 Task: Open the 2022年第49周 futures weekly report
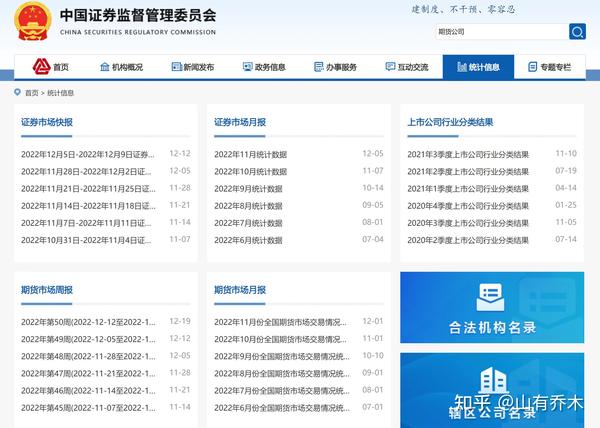pos(88,339)
